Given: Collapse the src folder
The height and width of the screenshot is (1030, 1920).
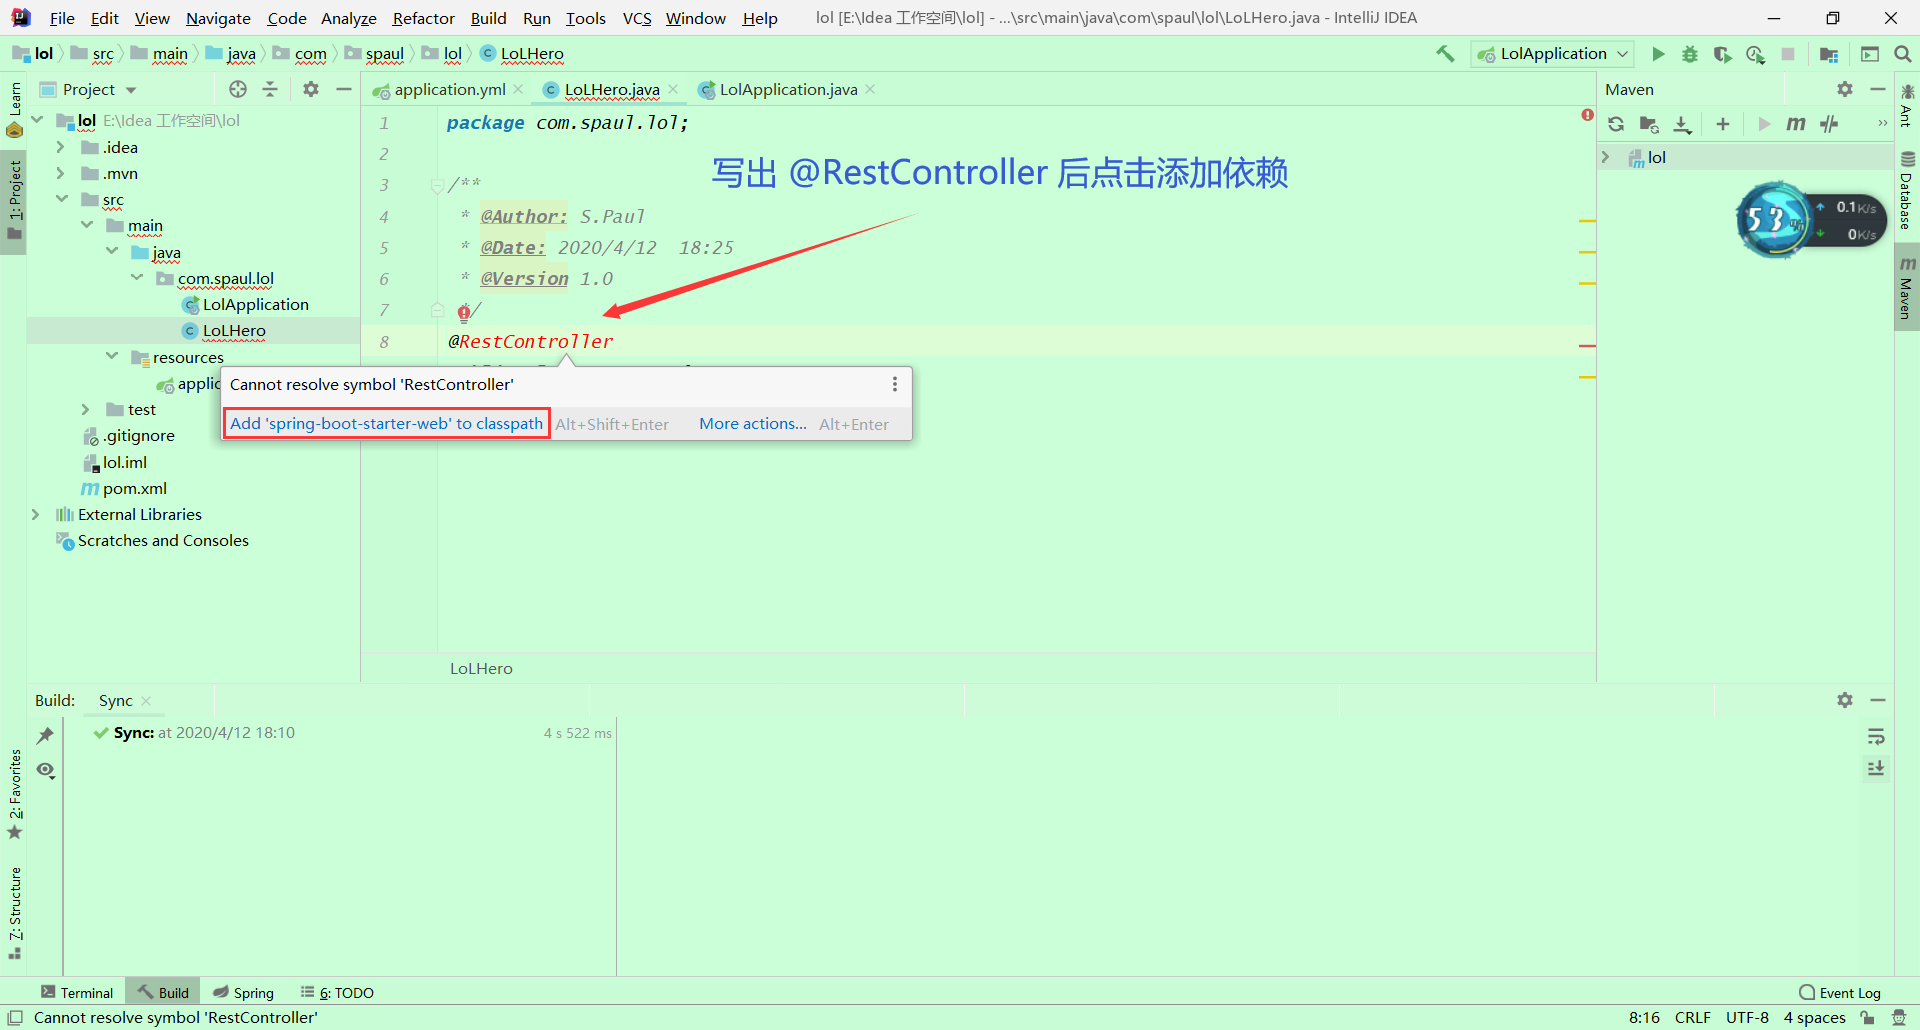Looking at the screenshot, I should pos(62,199).
